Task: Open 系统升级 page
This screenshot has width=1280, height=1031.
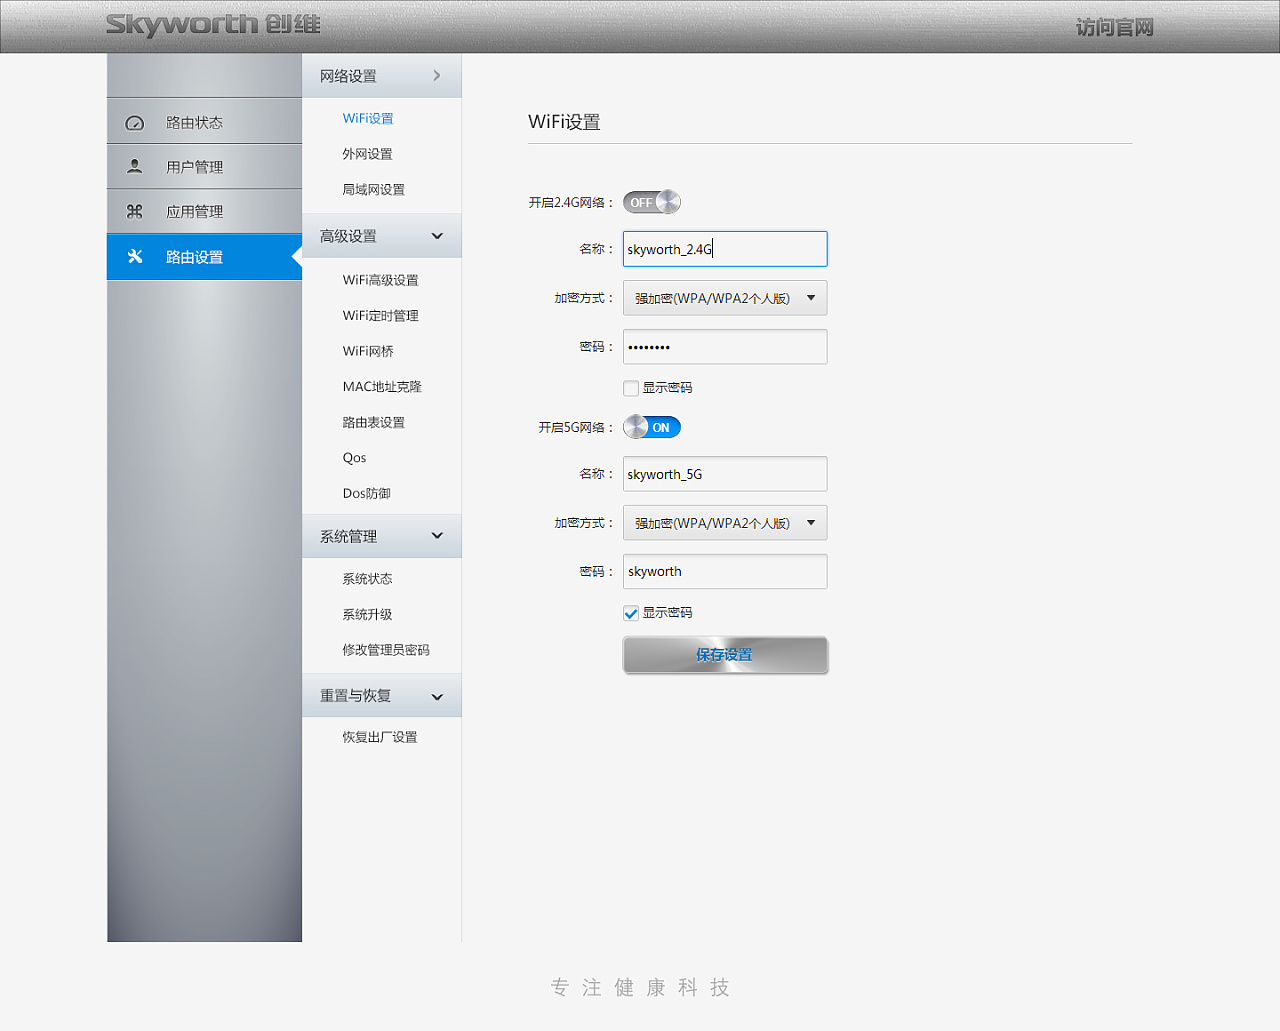Action: tap(367, 614)
